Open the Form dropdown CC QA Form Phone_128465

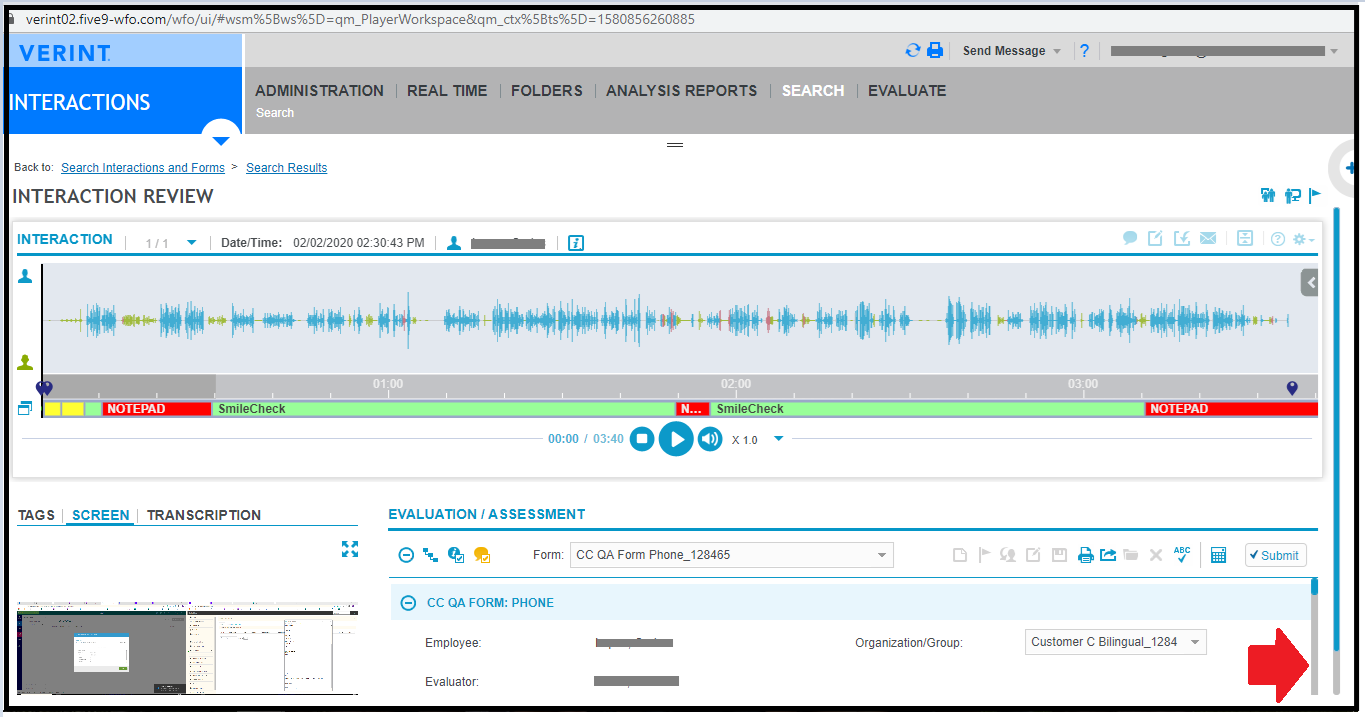[x=731, y=555]
